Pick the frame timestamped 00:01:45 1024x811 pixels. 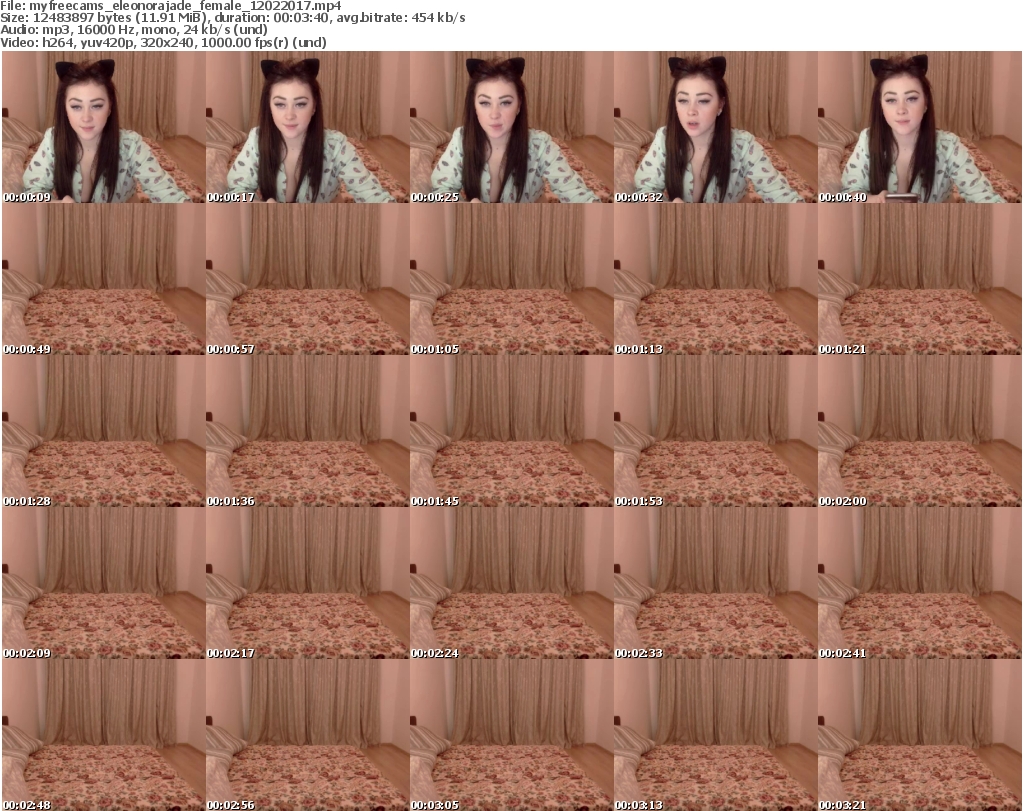point(511,432)
